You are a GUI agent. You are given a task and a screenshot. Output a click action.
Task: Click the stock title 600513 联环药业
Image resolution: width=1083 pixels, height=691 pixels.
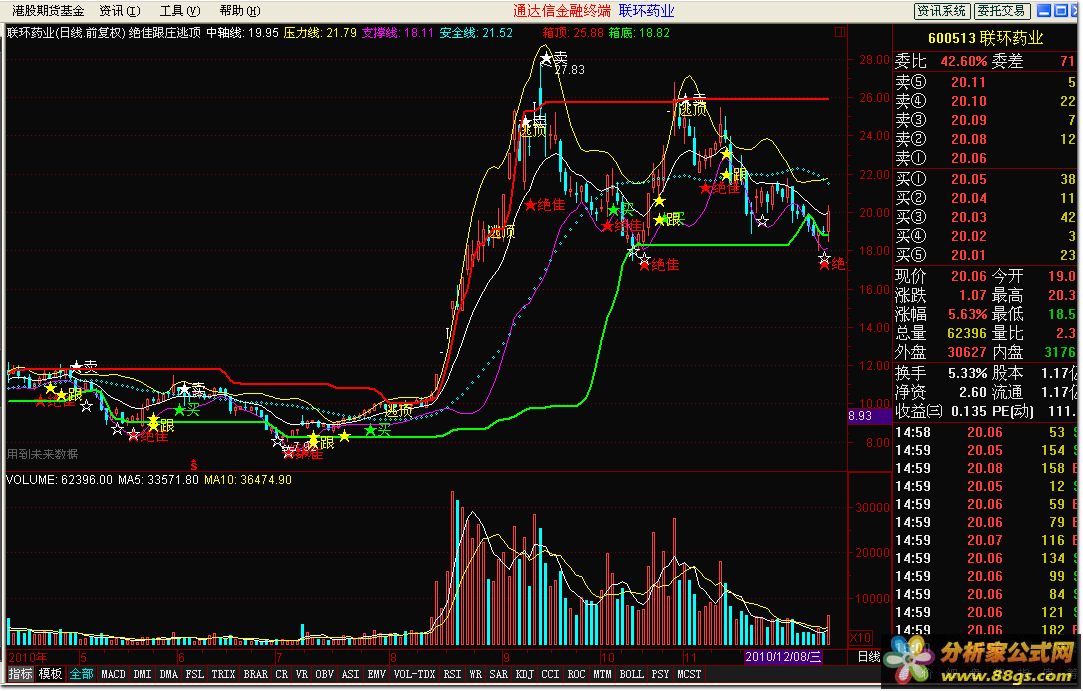986,39
